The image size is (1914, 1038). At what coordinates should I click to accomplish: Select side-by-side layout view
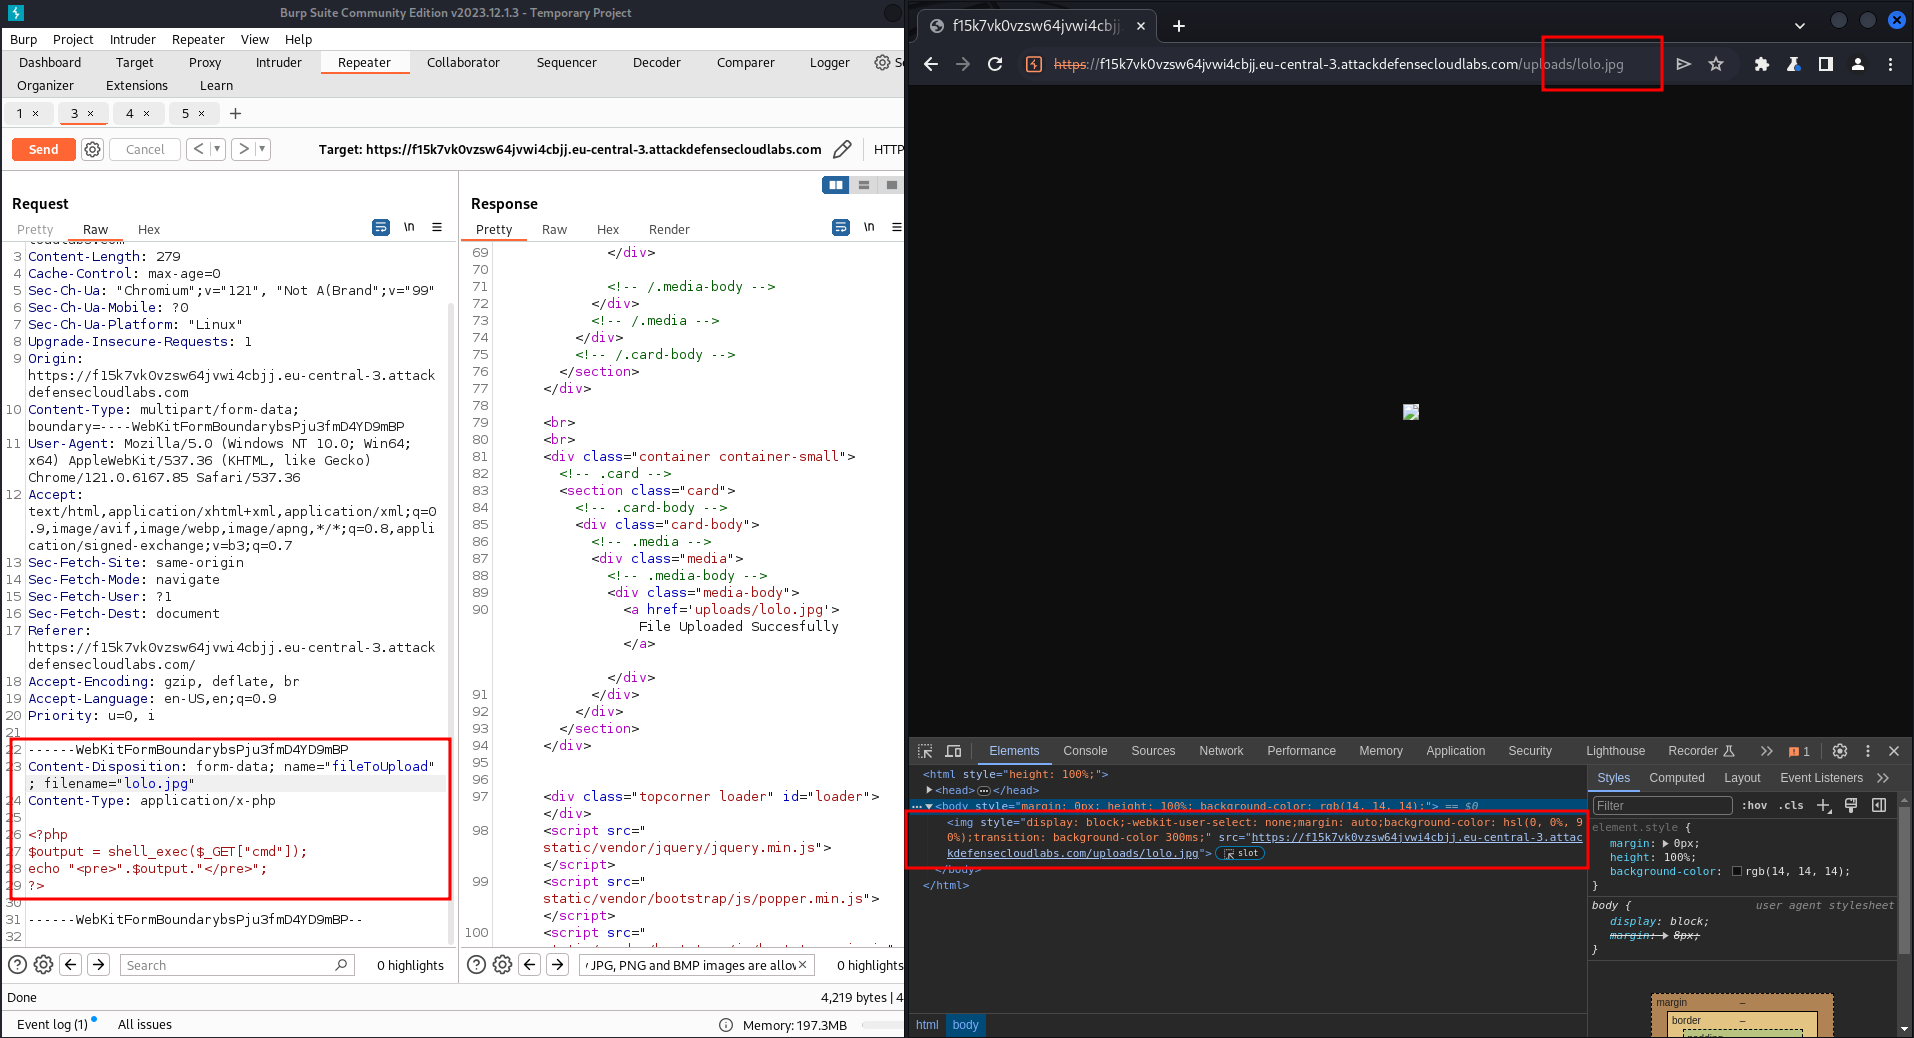(835, 185)
